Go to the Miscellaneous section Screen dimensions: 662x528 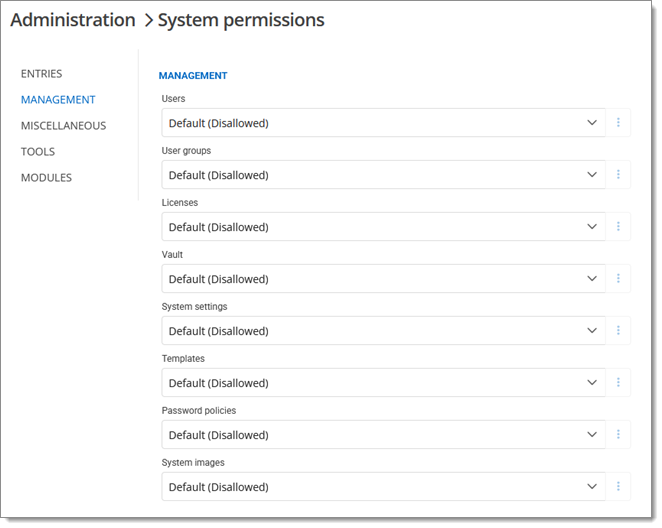click(63, 126)
